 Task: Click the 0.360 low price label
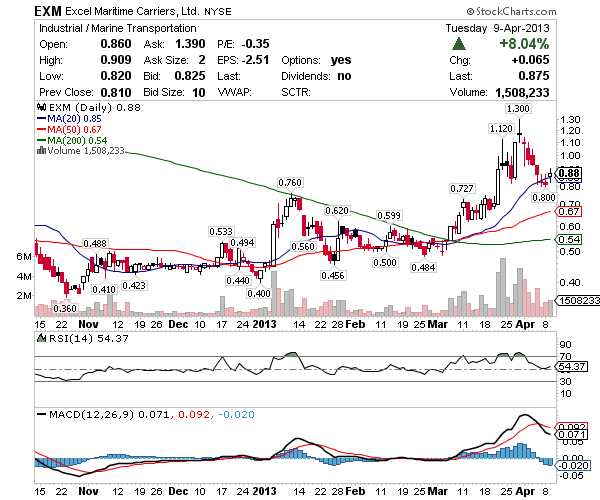click(64, 308)
